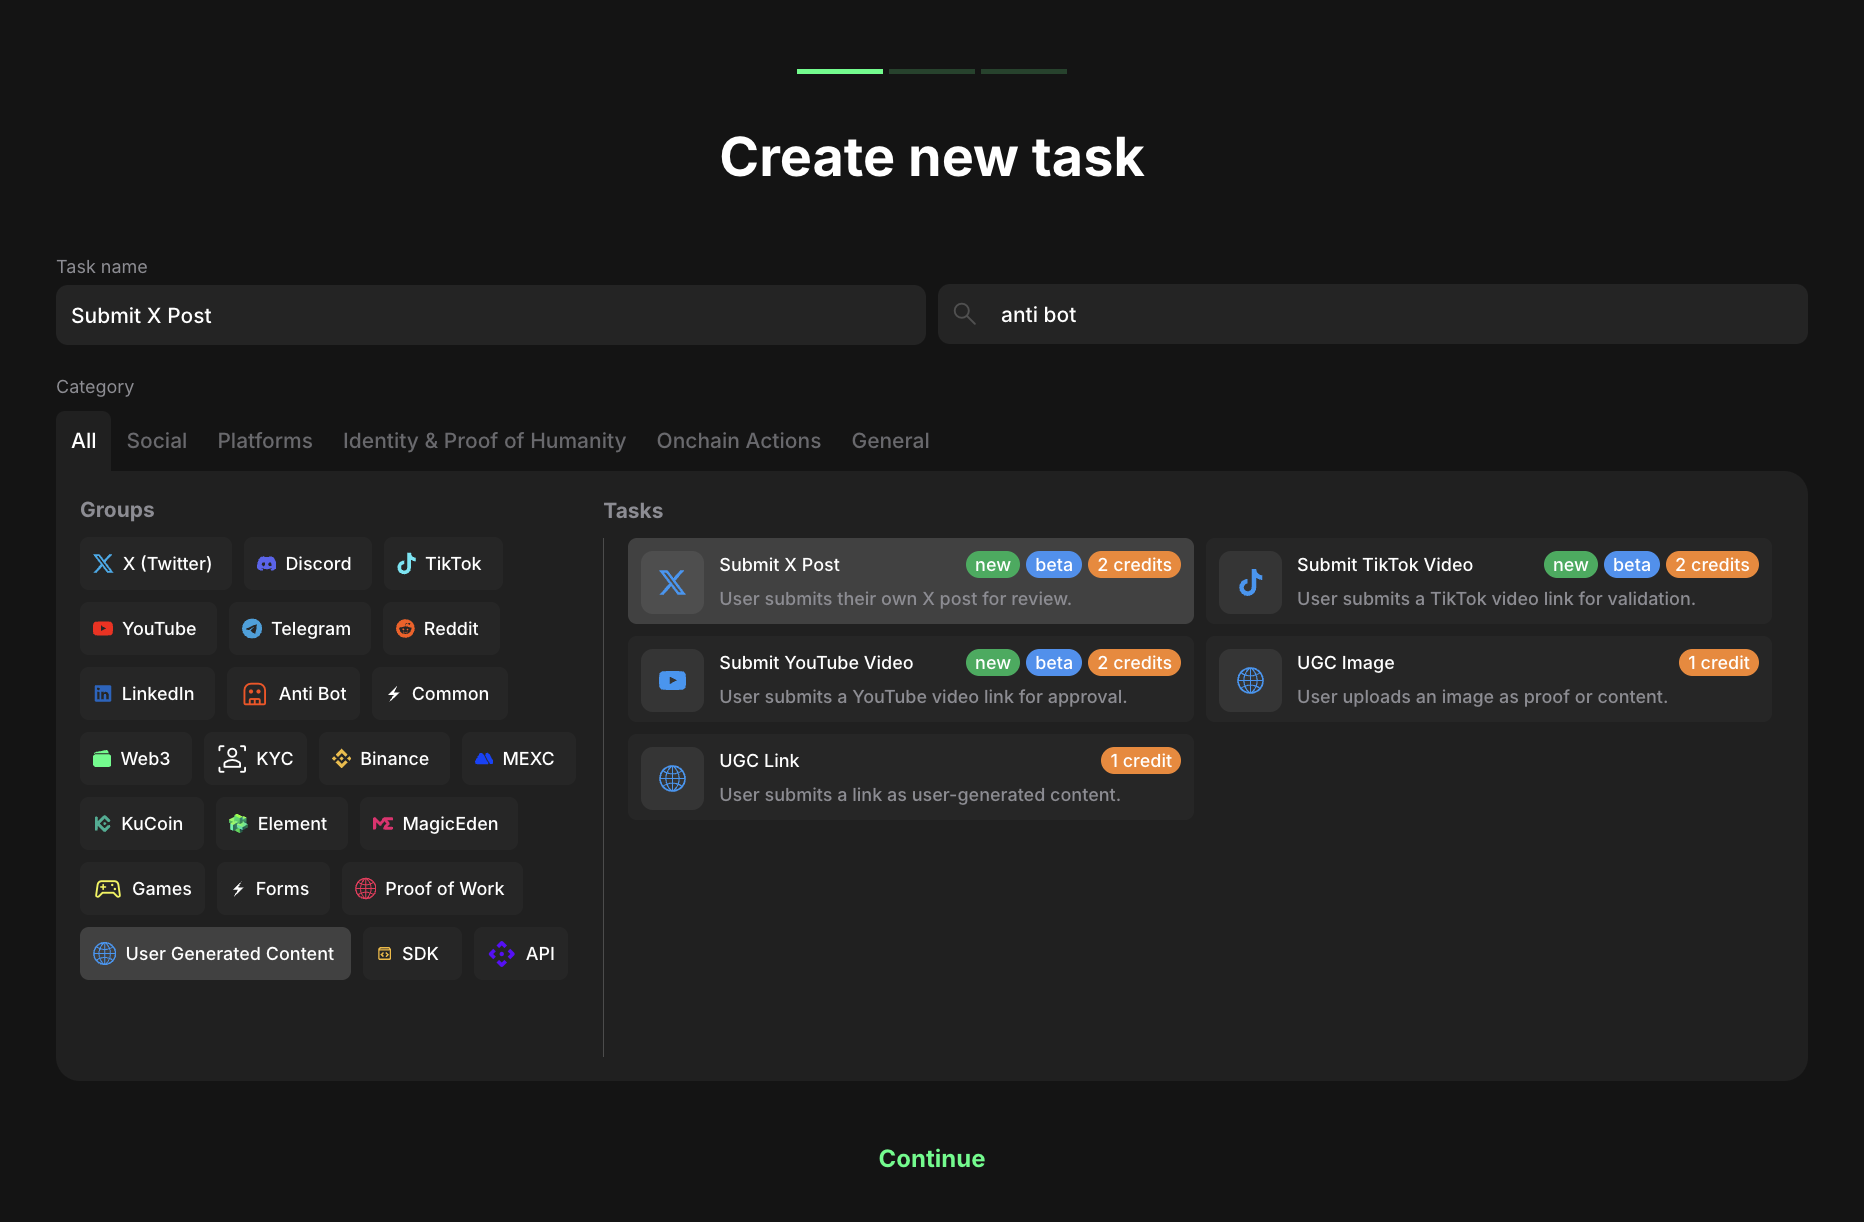Click the globe icon on UGC Image card
Viewport: 1864px width, 1222px height.
tap(1250, 680)
